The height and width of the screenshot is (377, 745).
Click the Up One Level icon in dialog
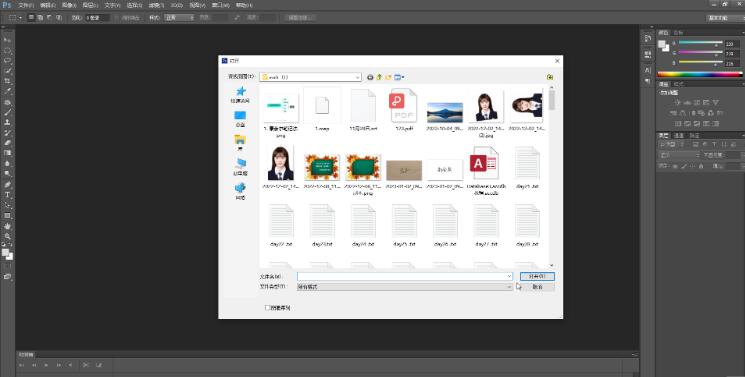379,77
